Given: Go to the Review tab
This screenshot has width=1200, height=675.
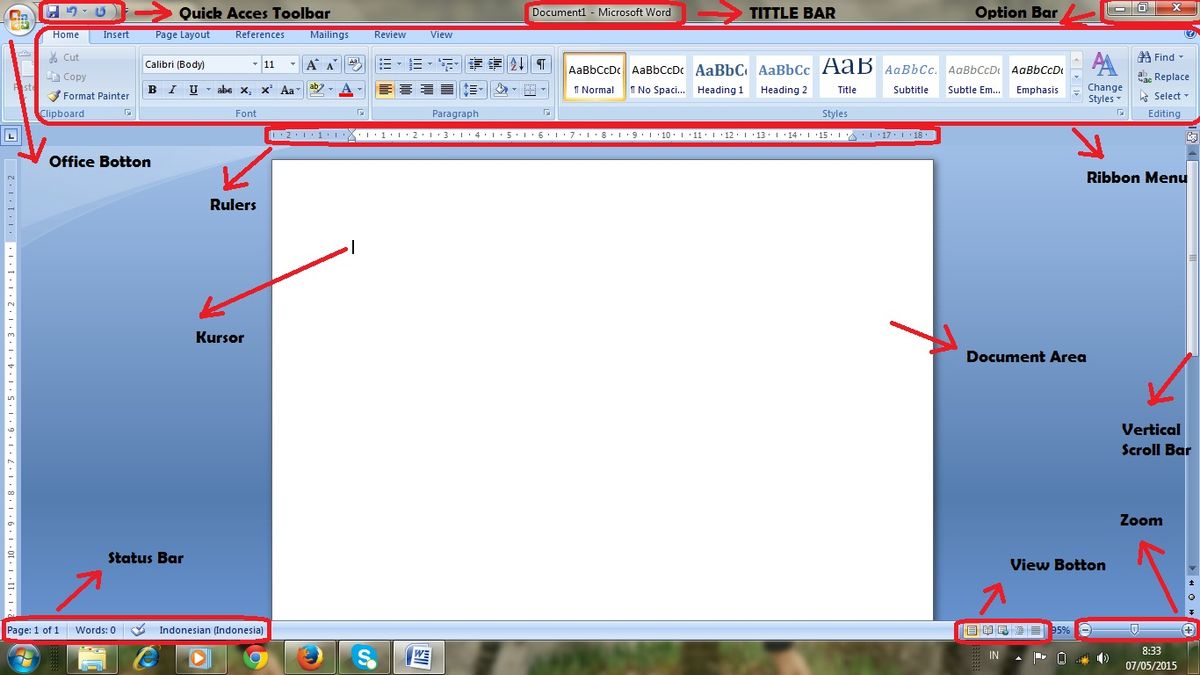Looking at the screenshot, I should (390, 35).
